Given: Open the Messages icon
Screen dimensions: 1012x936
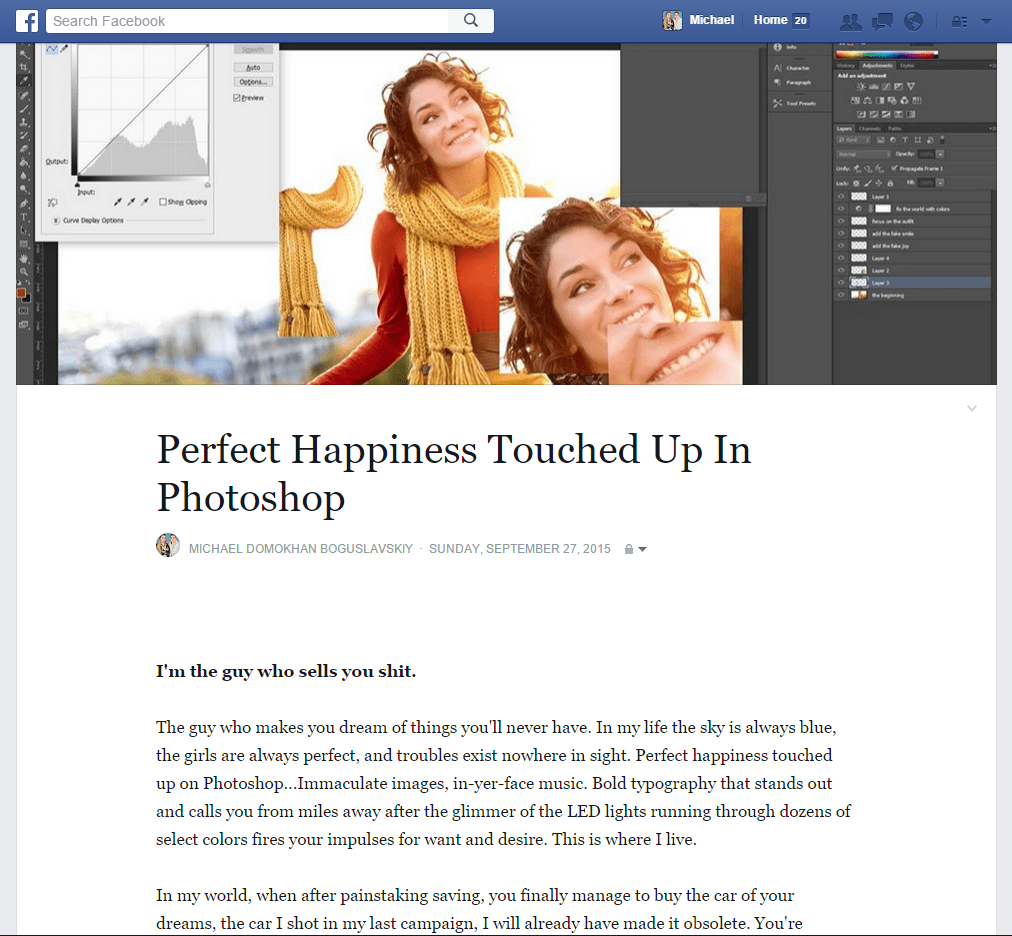Looking at the screenshot, I should tap(882, 22).
